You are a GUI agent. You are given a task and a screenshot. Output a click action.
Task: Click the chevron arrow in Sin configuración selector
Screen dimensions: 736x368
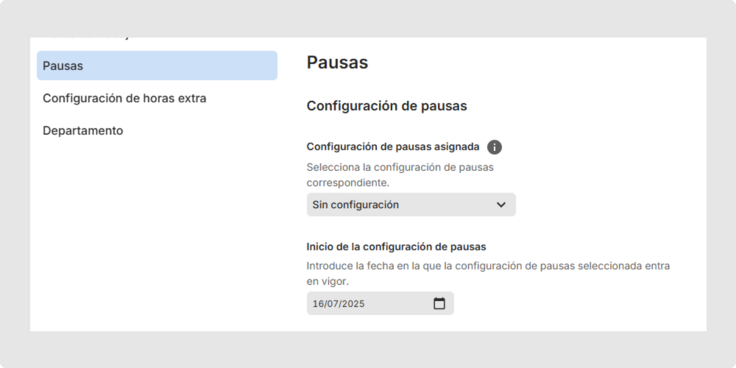click(501, 205)
